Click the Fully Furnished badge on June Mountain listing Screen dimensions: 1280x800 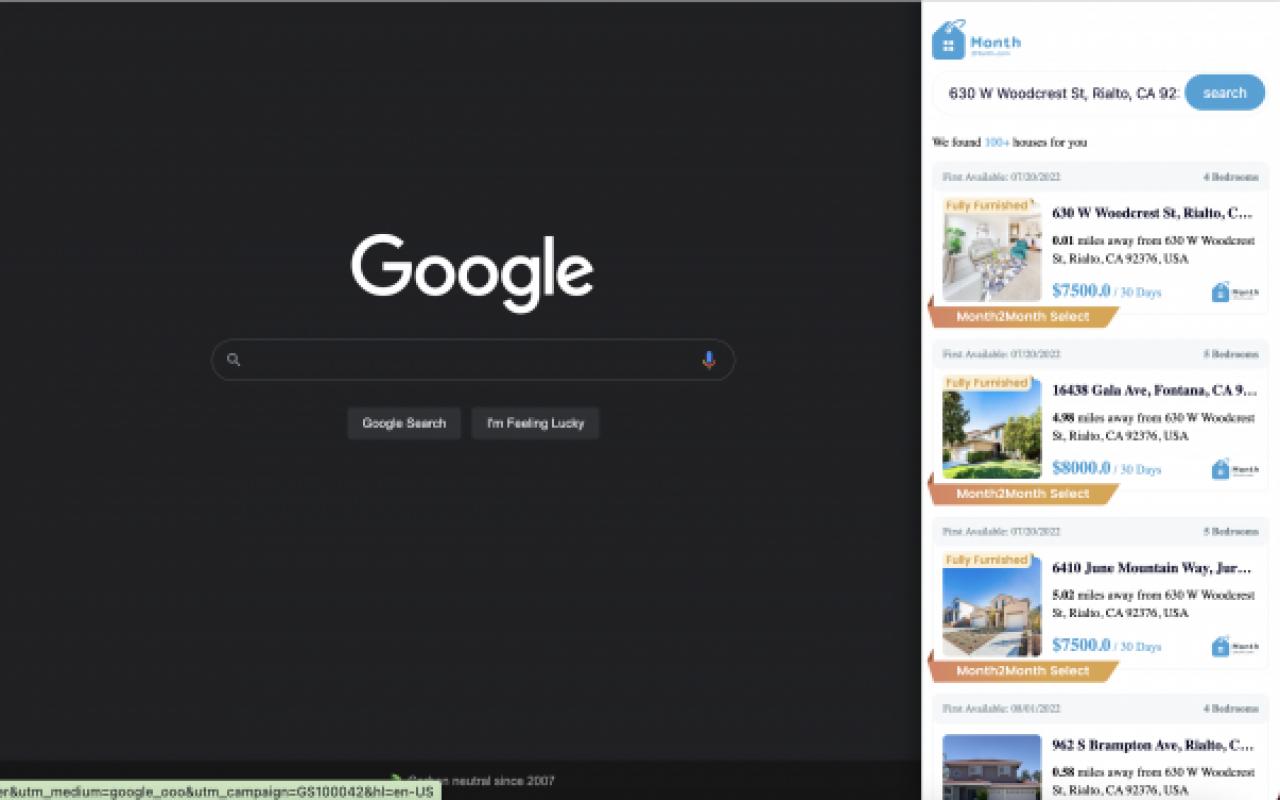987,560
